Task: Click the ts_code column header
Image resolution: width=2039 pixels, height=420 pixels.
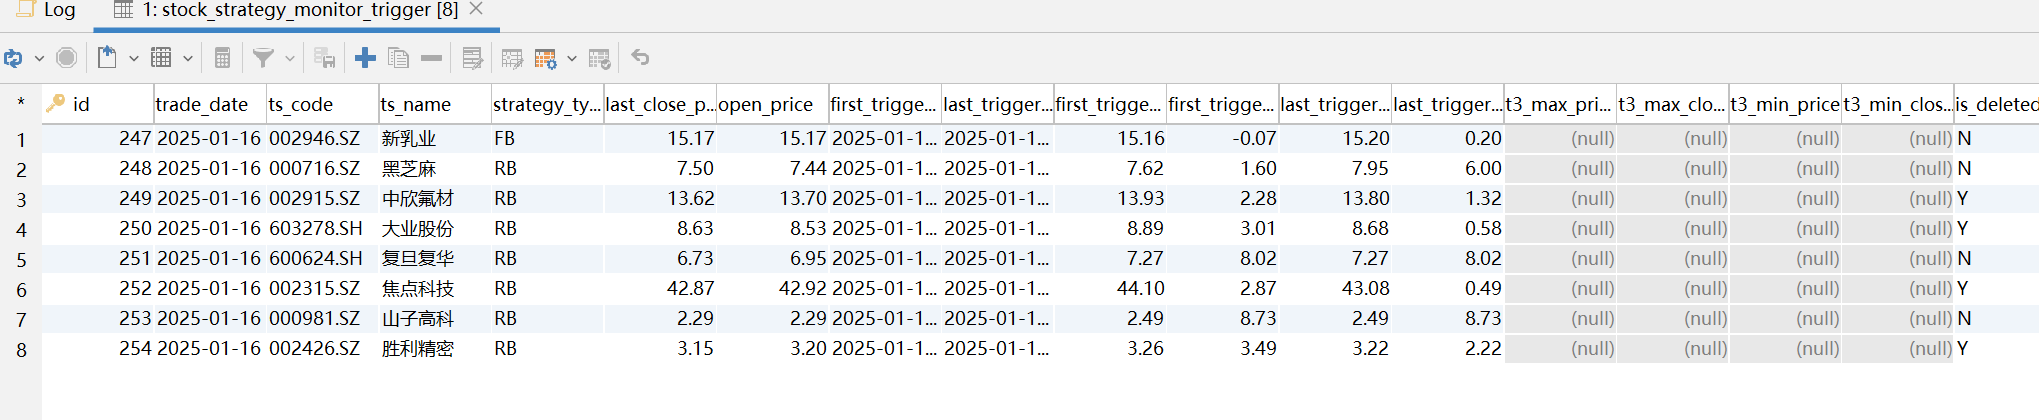Action: point(301,104)
